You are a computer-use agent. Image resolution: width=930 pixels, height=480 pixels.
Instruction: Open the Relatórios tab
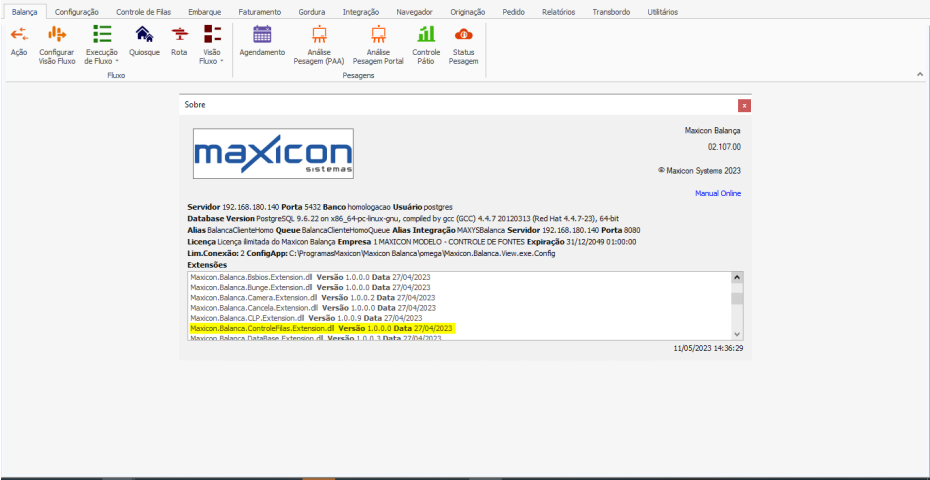(558, 12)
